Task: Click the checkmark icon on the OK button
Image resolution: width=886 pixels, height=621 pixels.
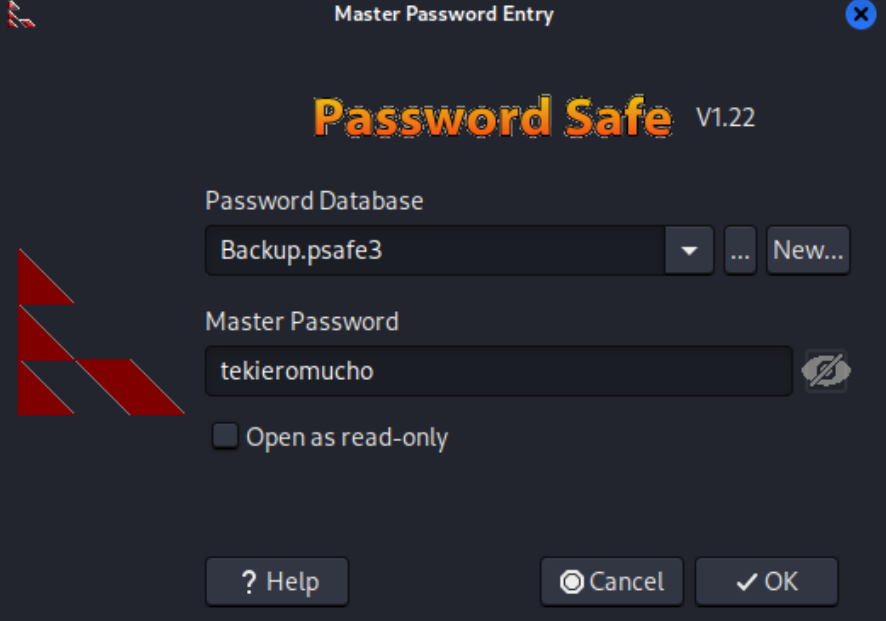Action: click(746, 582)
